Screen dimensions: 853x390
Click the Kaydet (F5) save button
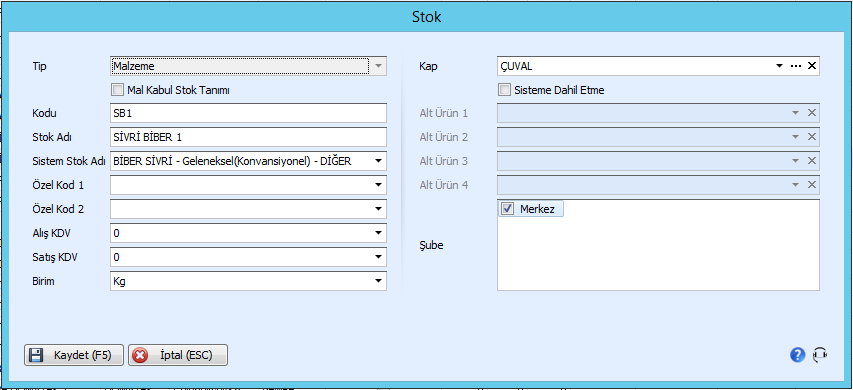[74, 355]
